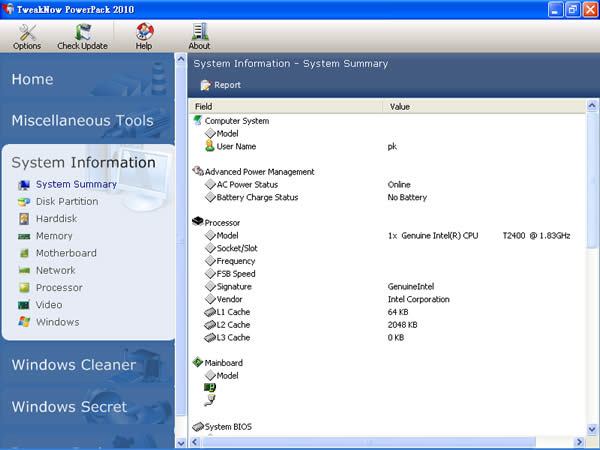Click sidebar scroll down arrow
The height and width of the screenshot is (450, 600).
[x=181, y=443]
